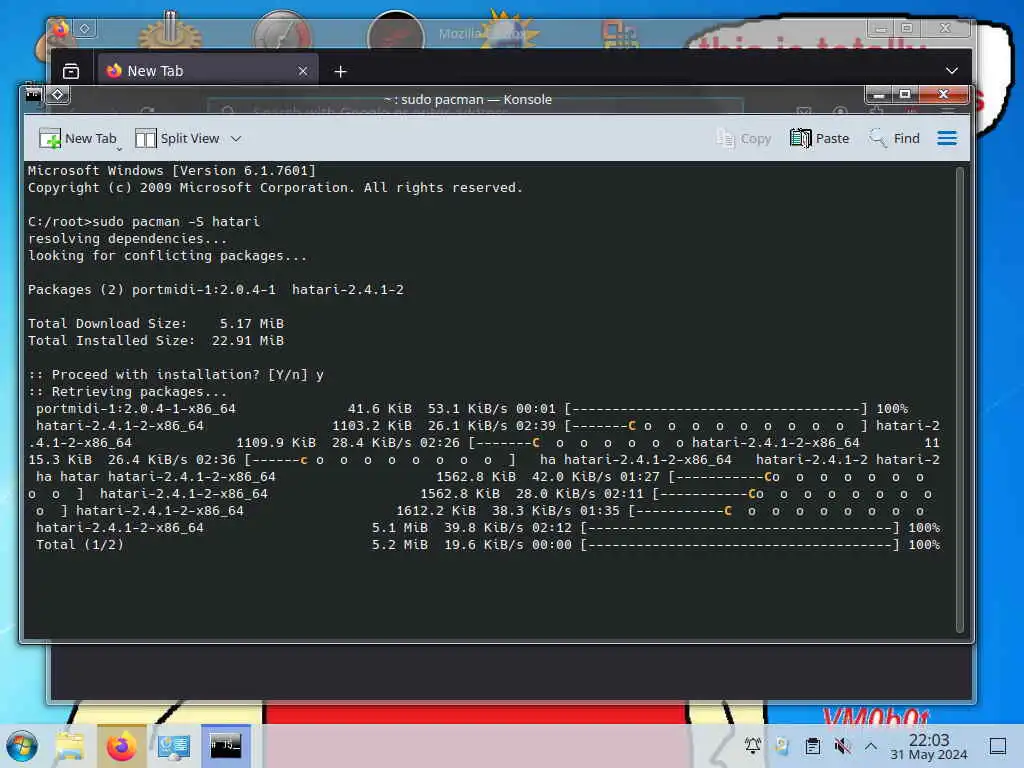Switch to Firefox in the taskbar
This screenshot has width=1024, height=768.
121,746
